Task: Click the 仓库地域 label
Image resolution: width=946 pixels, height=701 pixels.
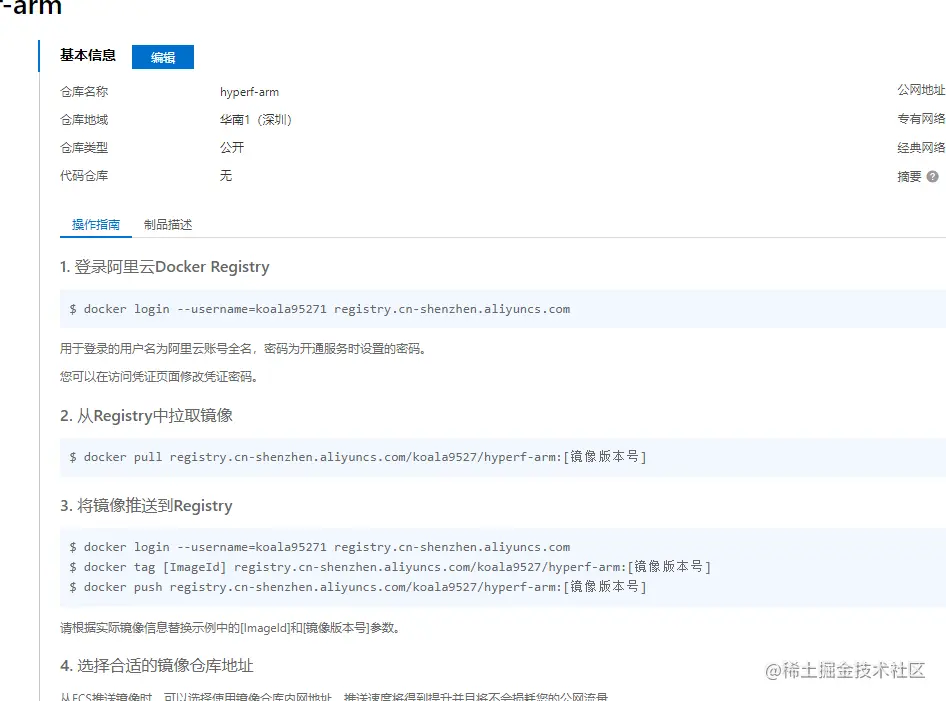Action: [84, 119]
